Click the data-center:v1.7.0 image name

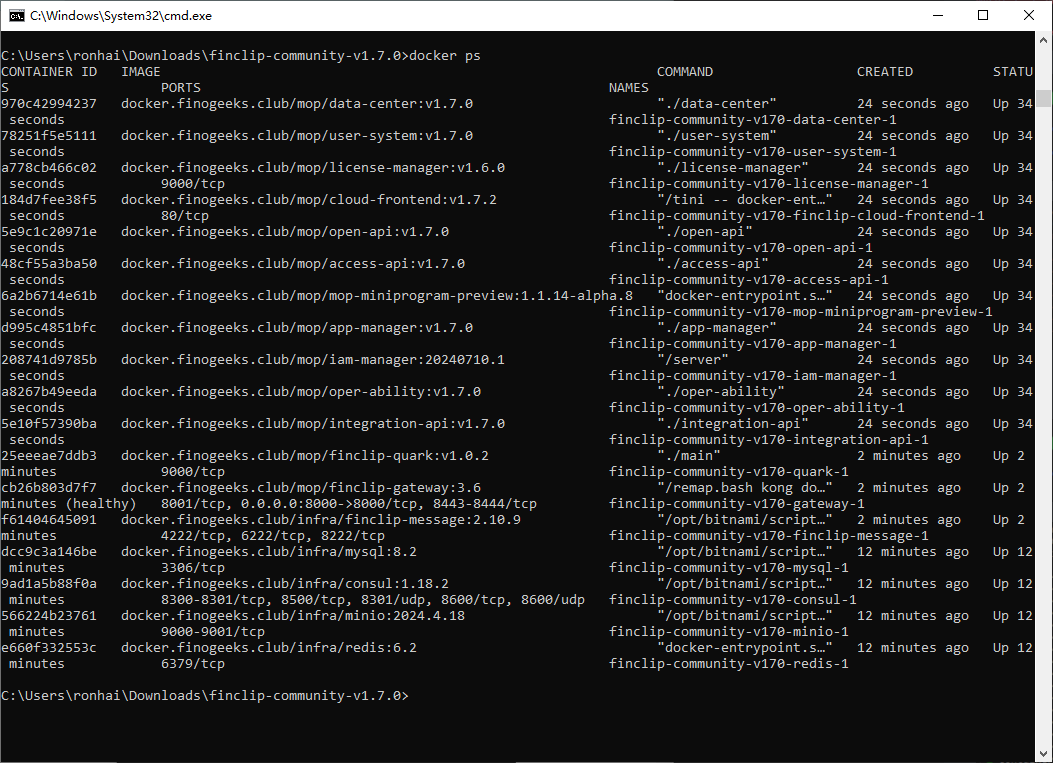(x=297, y=104)
